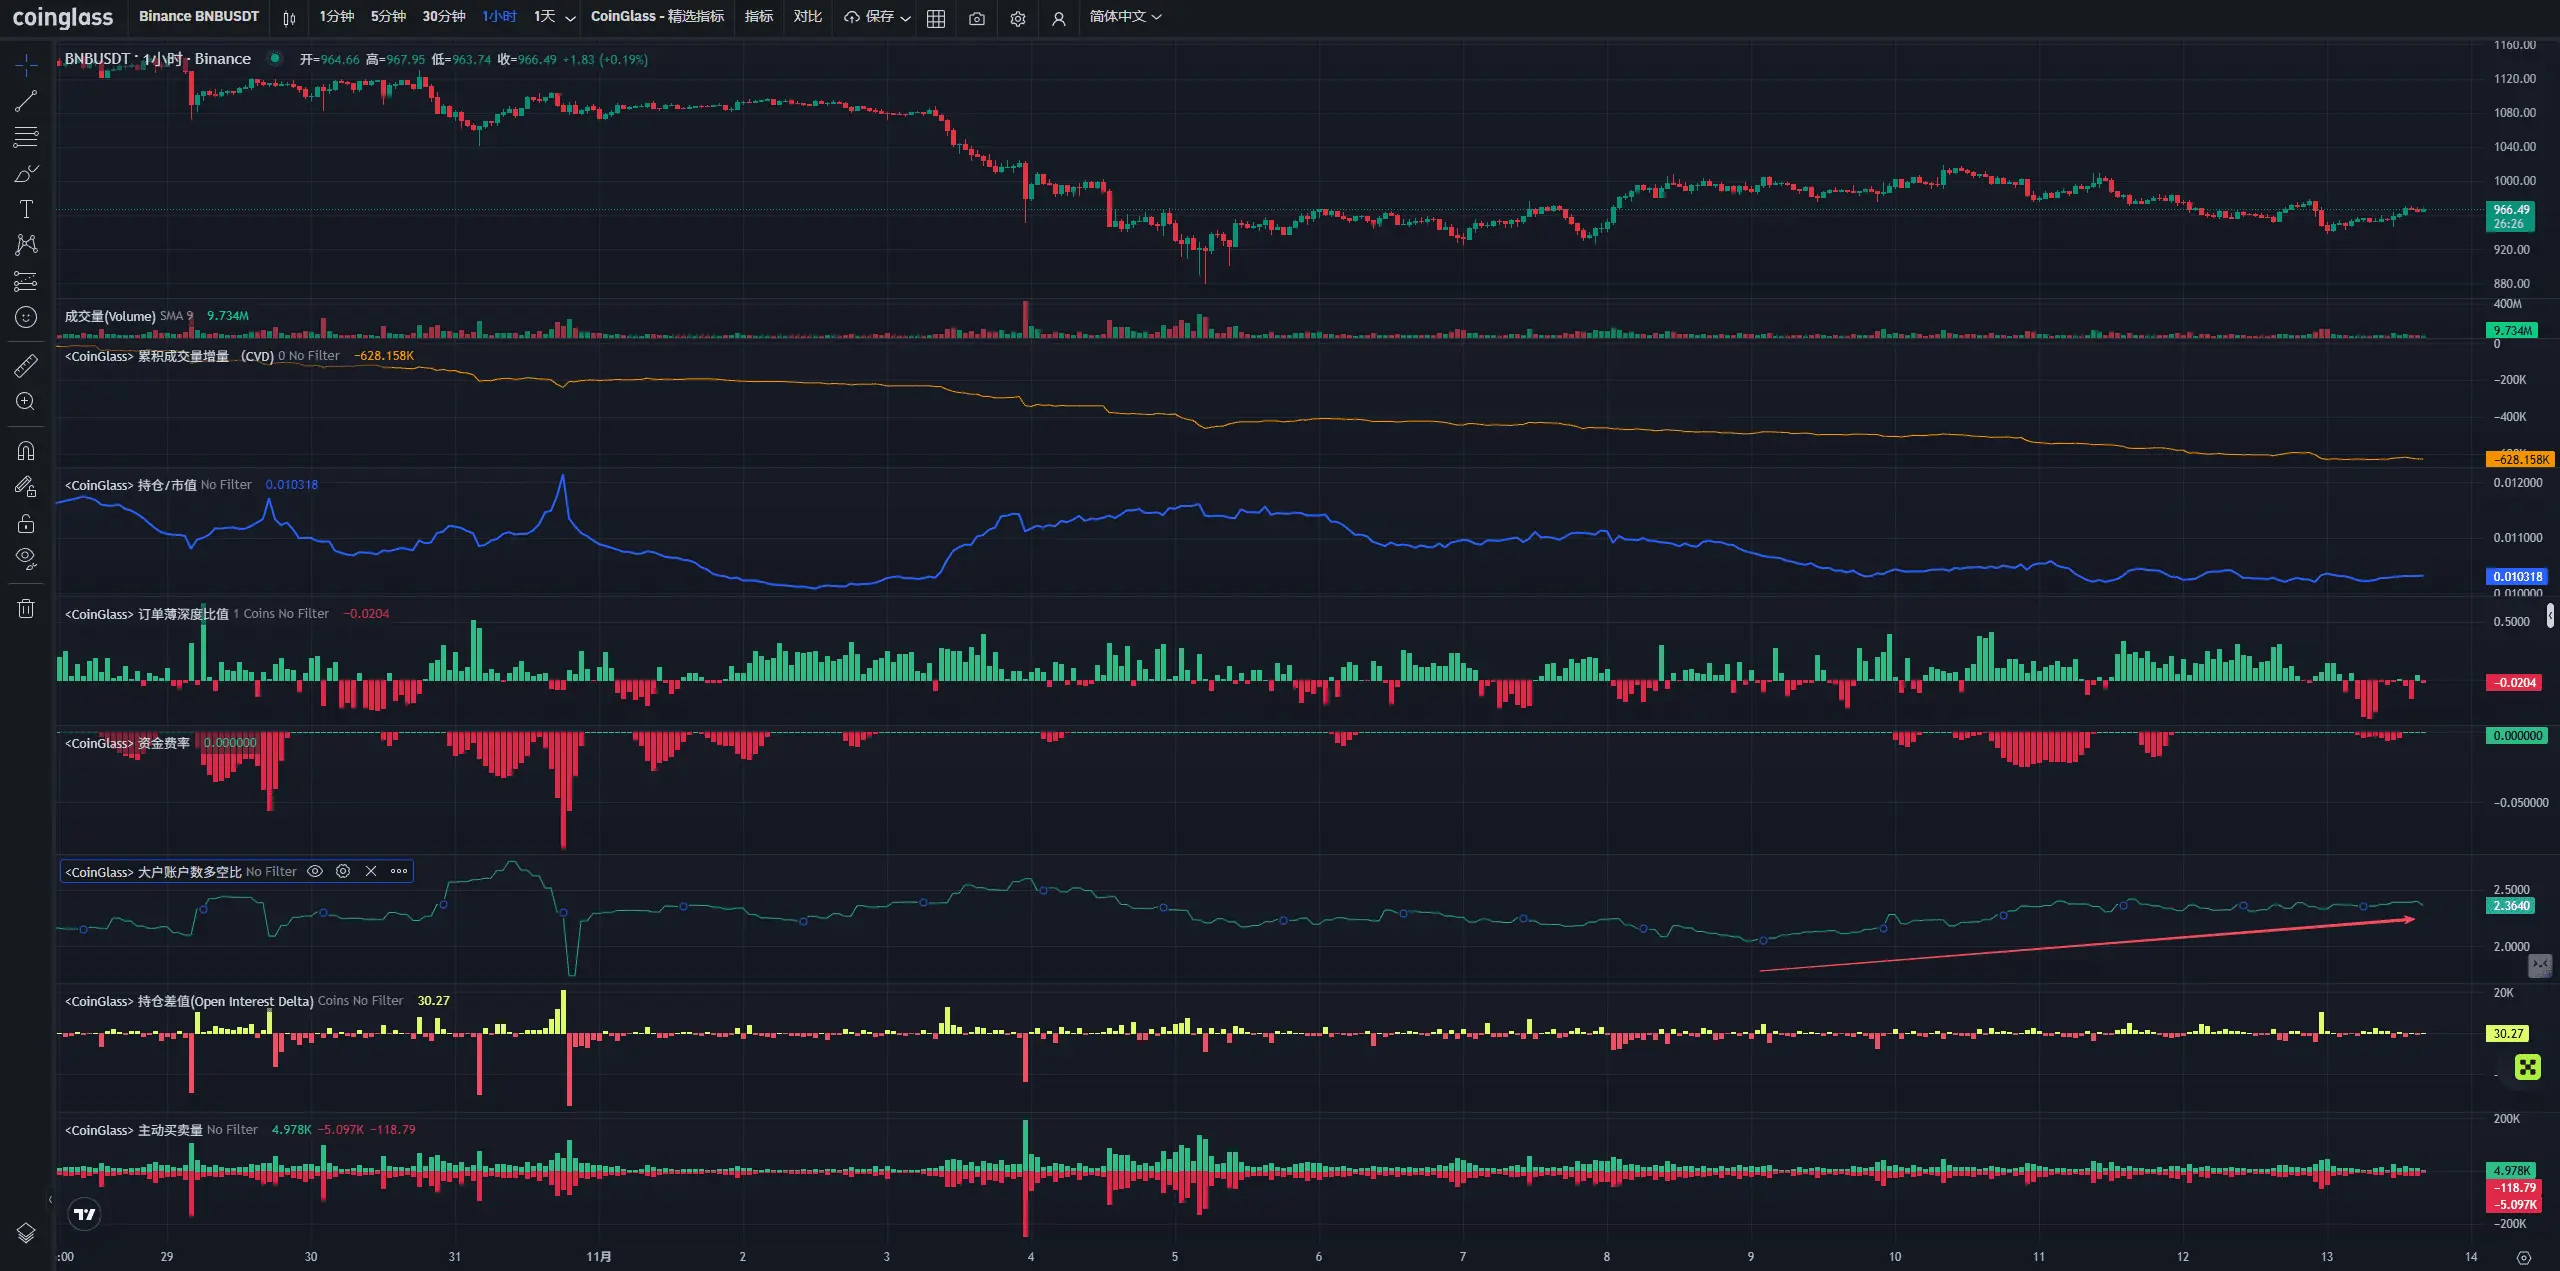Viewport: 2560px width, 1271px height.
Task: Expand the timeframe dropdown chevron after 1天
Action: click(x=570, y=18)
